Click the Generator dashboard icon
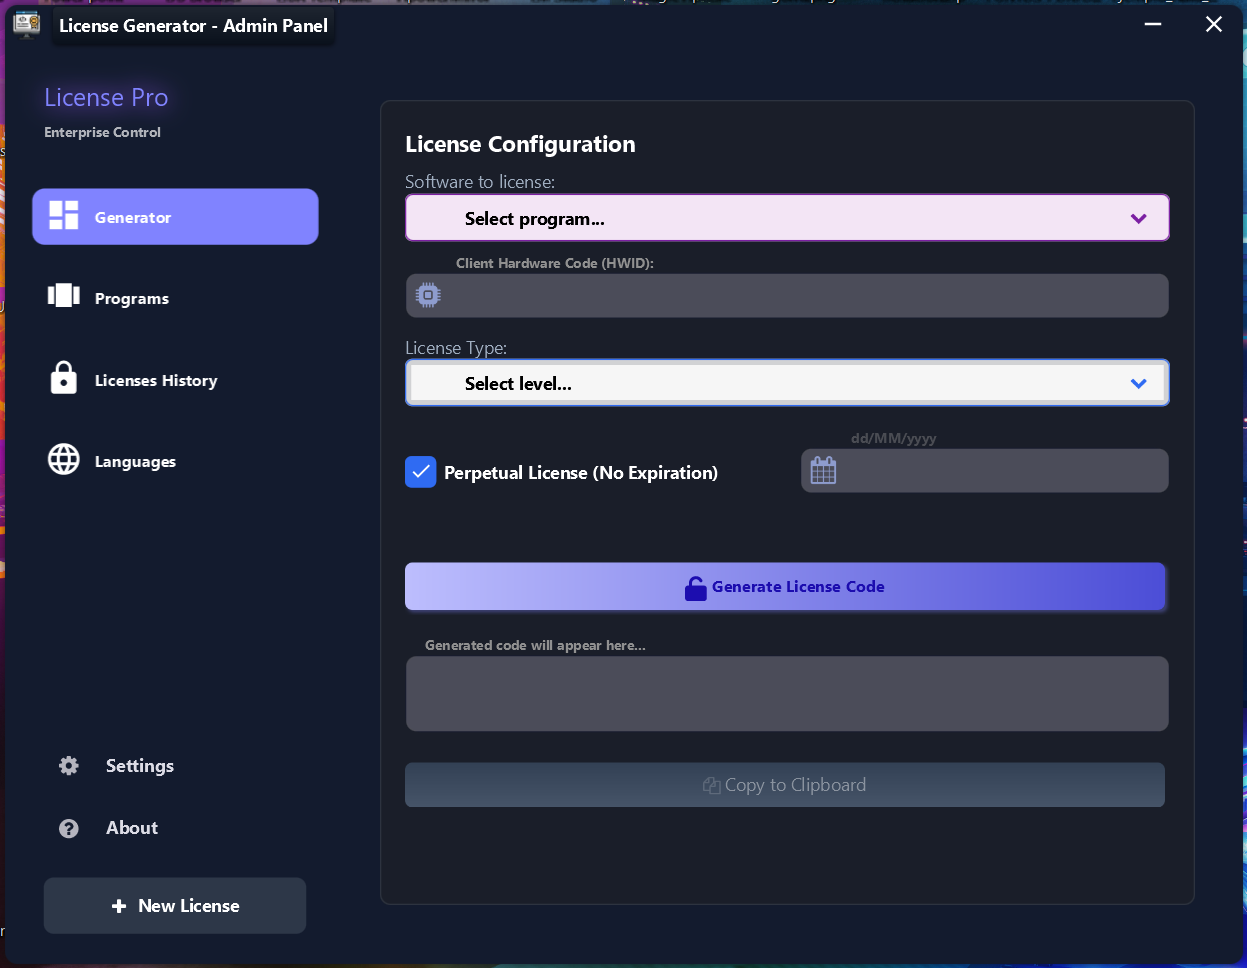Screen dimensions: 1247x968 click(x=64, y=215)
